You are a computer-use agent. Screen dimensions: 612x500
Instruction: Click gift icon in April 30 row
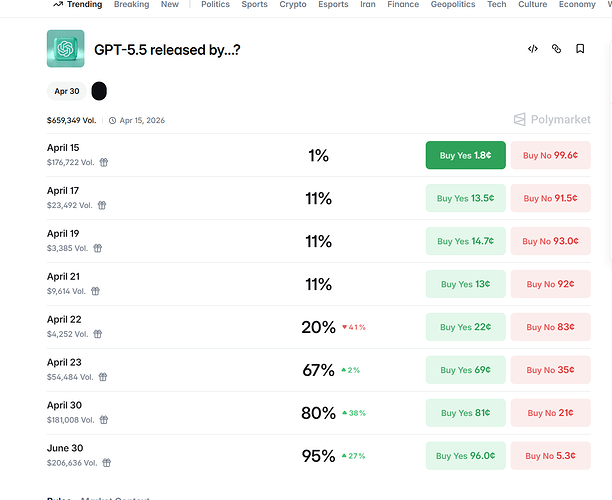click(103, 420)
